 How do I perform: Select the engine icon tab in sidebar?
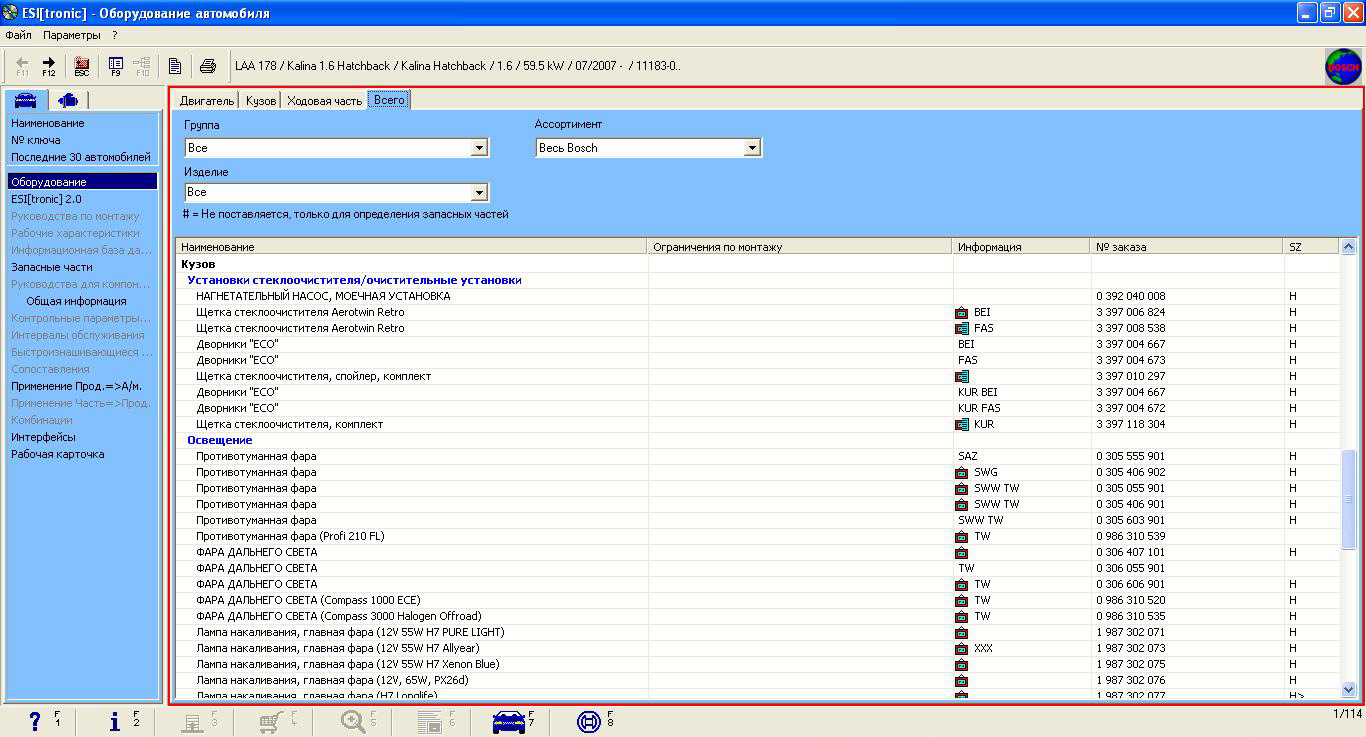(68, 100)
